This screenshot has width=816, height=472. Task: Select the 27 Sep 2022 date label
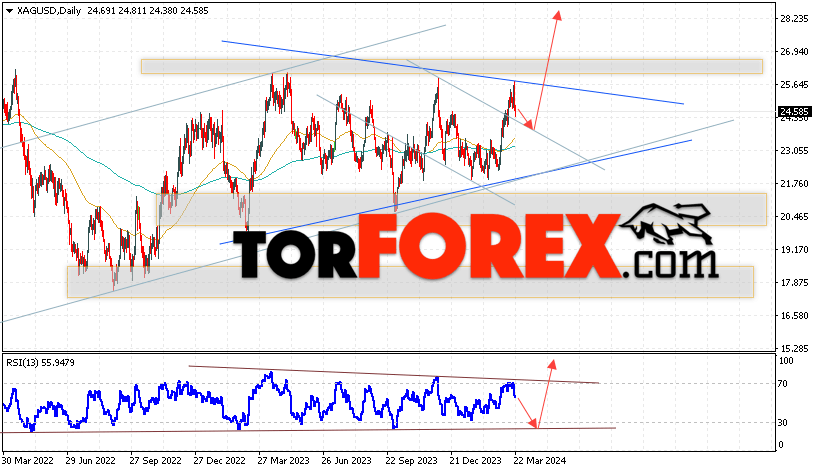coord(156,461)
